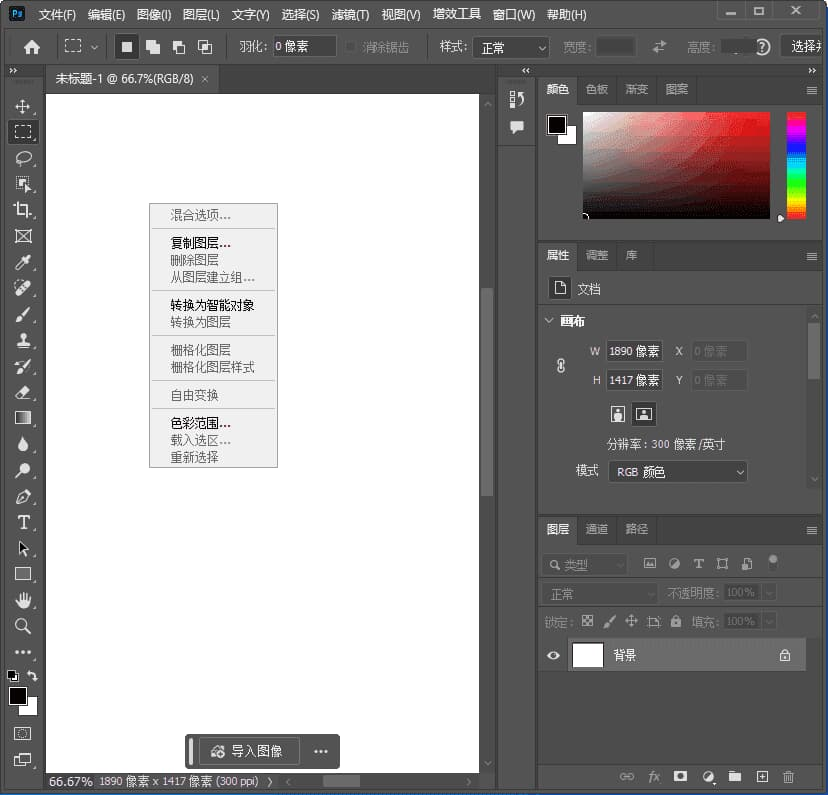
Task: Open the 模式 RGB 颜色 dropdown
Action: (677, 471)
